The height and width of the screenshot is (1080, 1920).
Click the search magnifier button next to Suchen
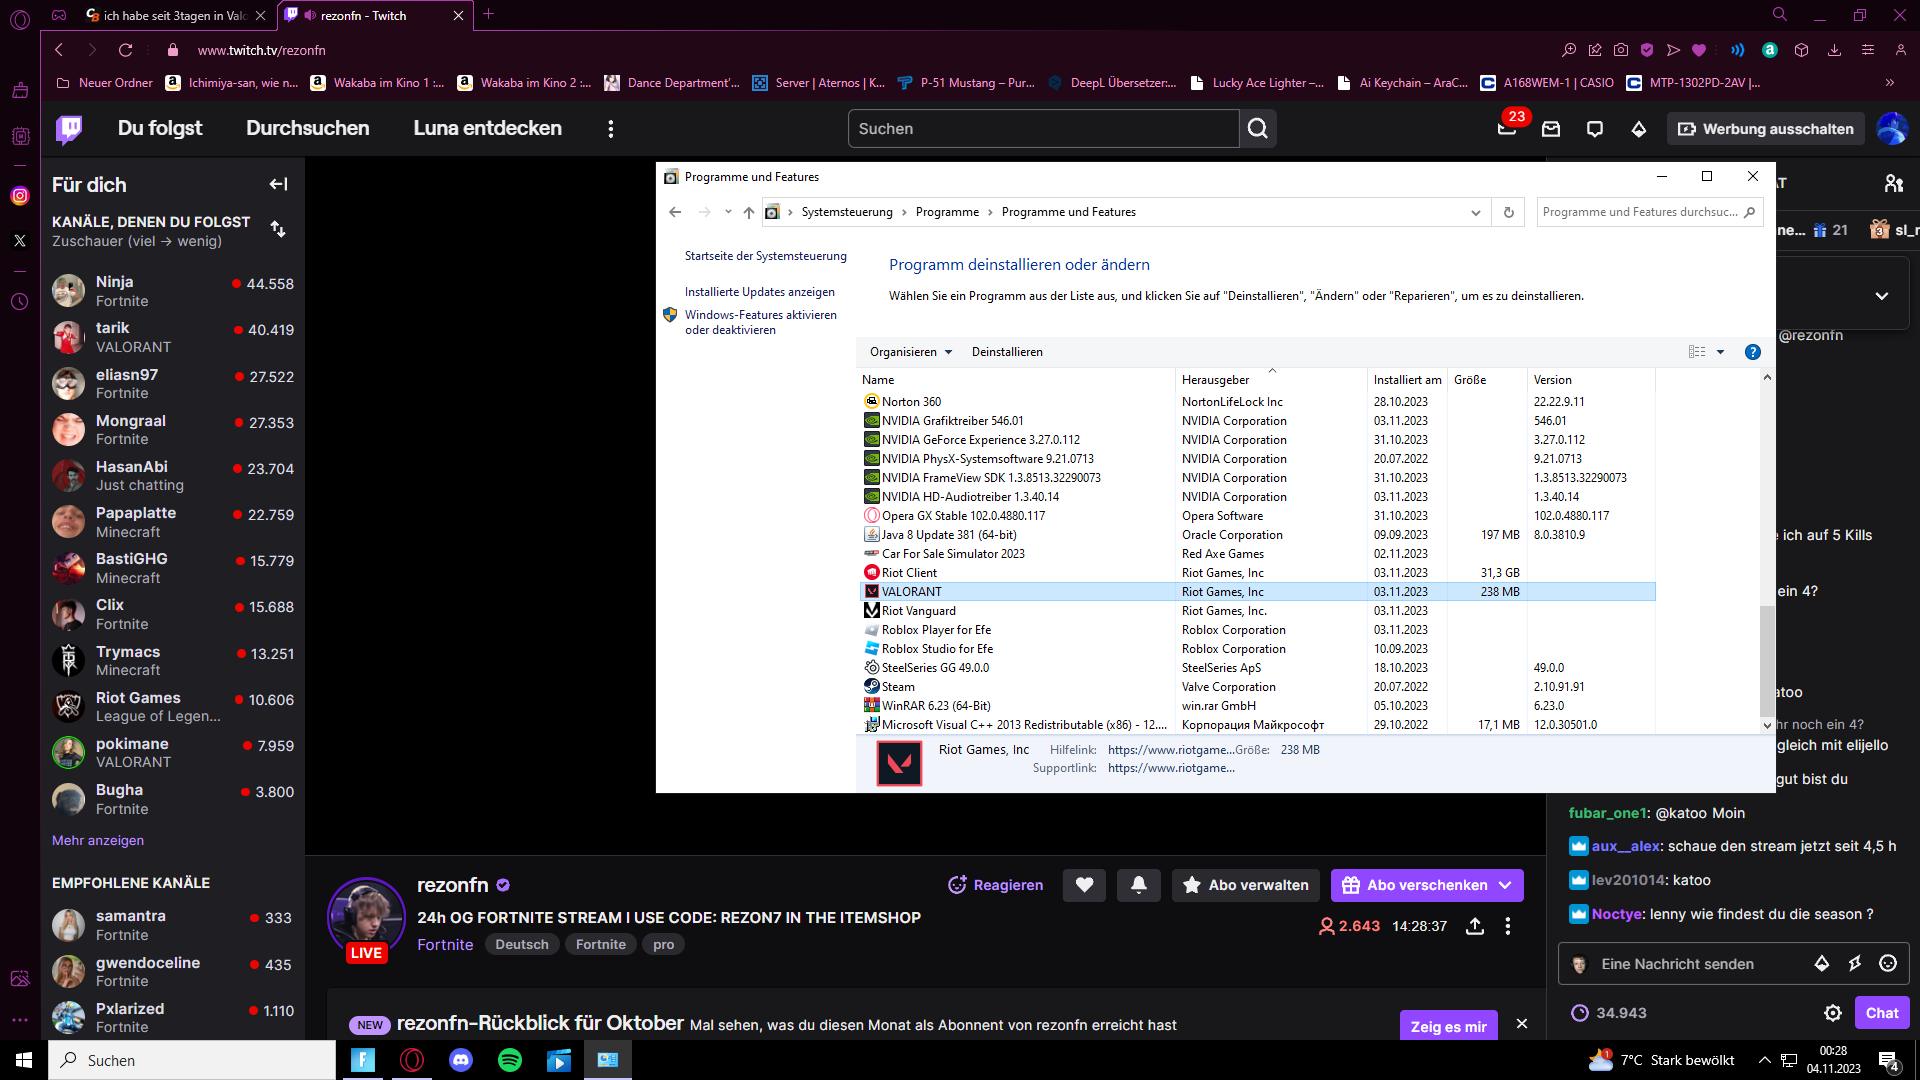tap(1257, 129)
